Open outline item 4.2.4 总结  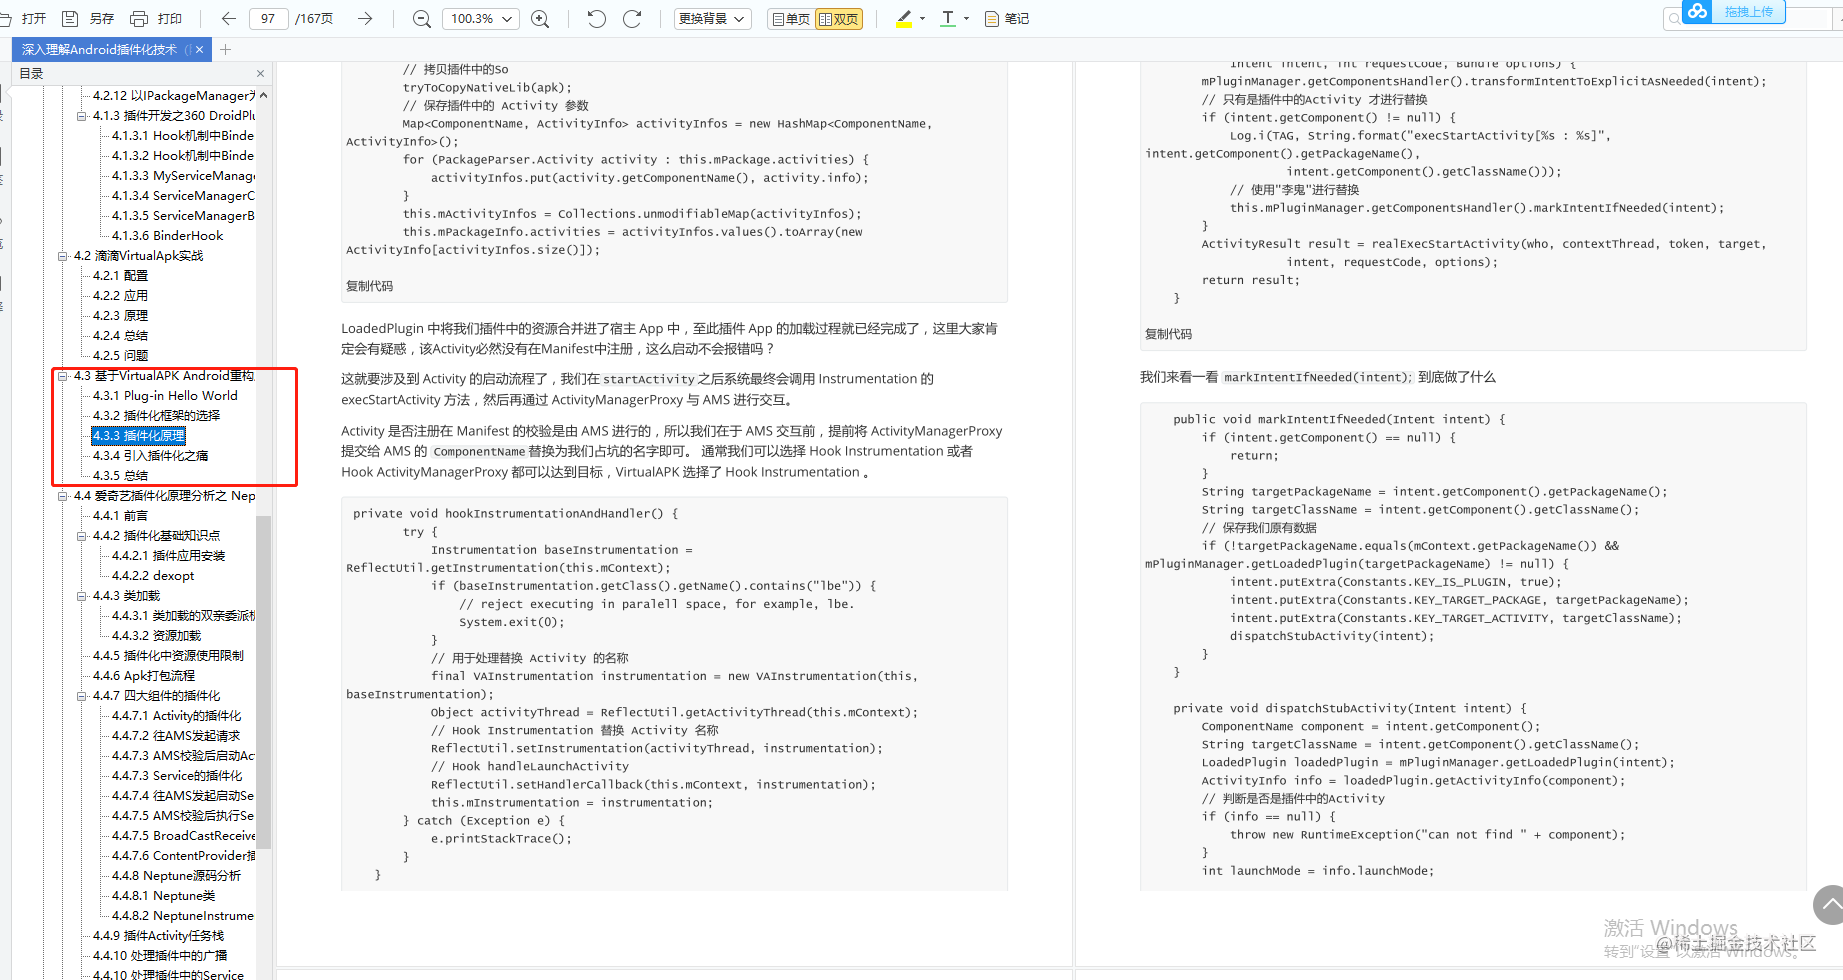click(120, 336)
